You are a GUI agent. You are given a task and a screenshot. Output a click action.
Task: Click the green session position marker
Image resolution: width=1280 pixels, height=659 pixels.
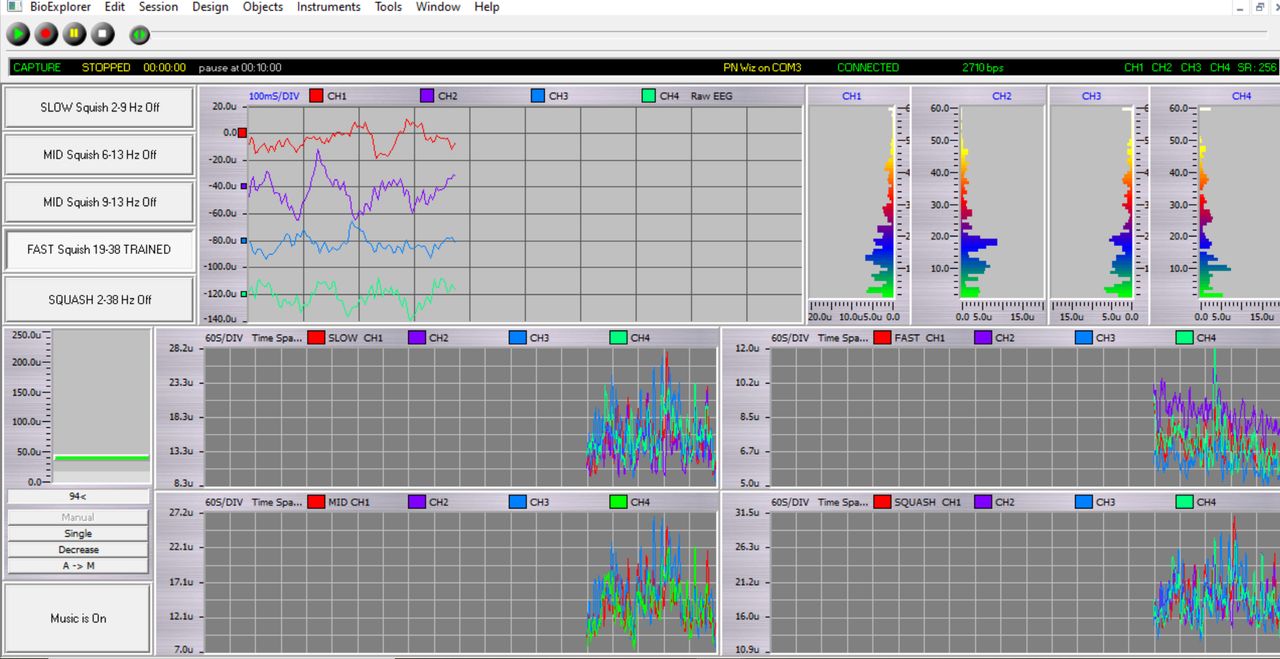pyautogui.click(x=140, y=35)
